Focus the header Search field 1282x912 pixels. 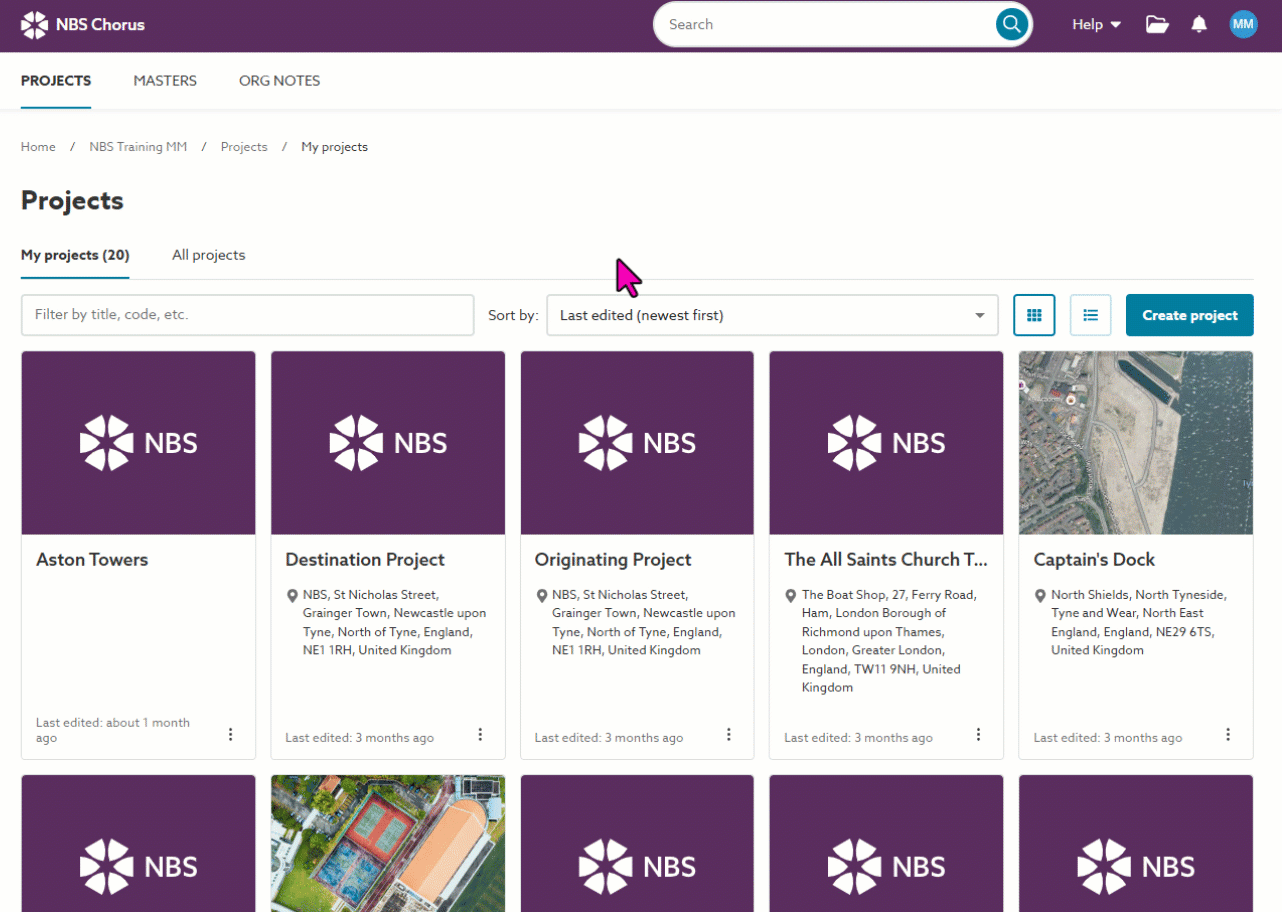point(825,25)
